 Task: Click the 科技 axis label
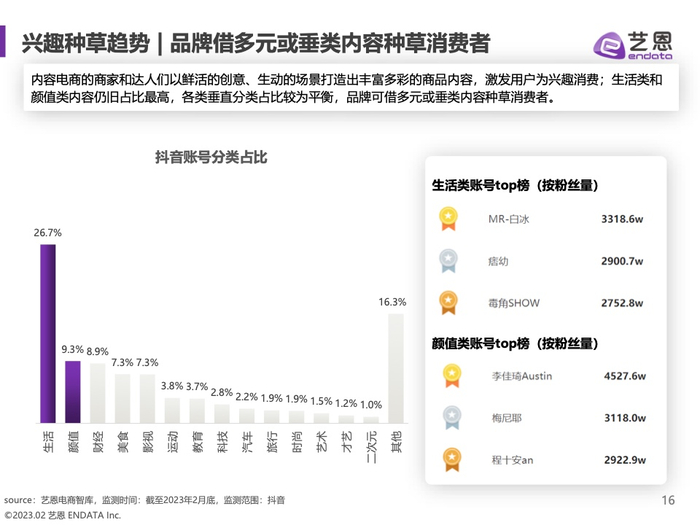click(222, 441)
